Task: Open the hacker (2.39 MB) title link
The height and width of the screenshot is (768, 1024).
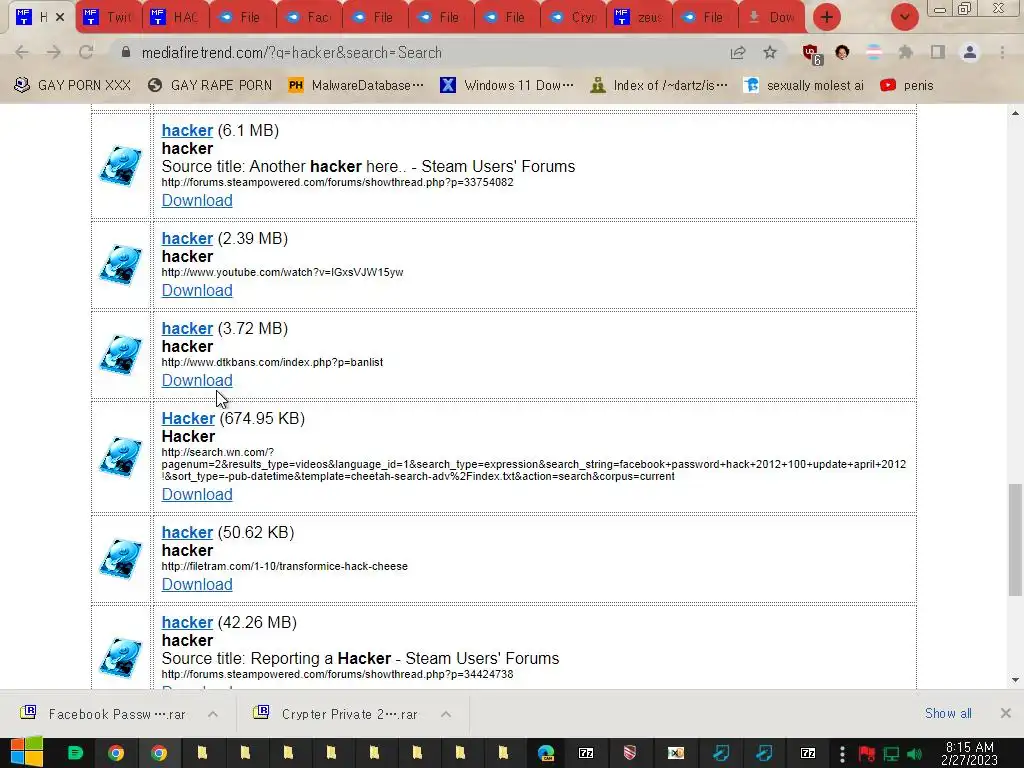Action: pyautogui.click(x=187, y=238)
